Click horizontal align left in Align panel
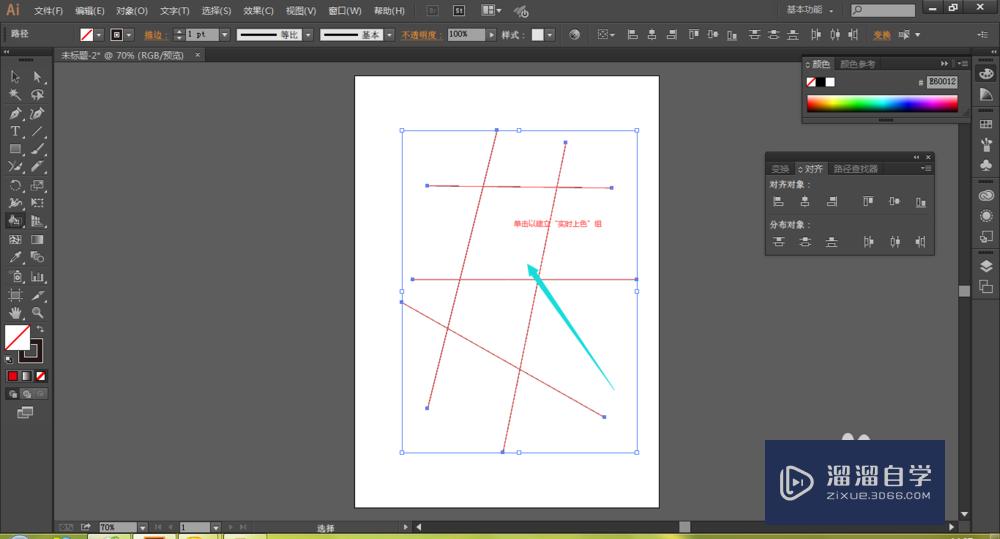1000x539 pixels. 778,202
